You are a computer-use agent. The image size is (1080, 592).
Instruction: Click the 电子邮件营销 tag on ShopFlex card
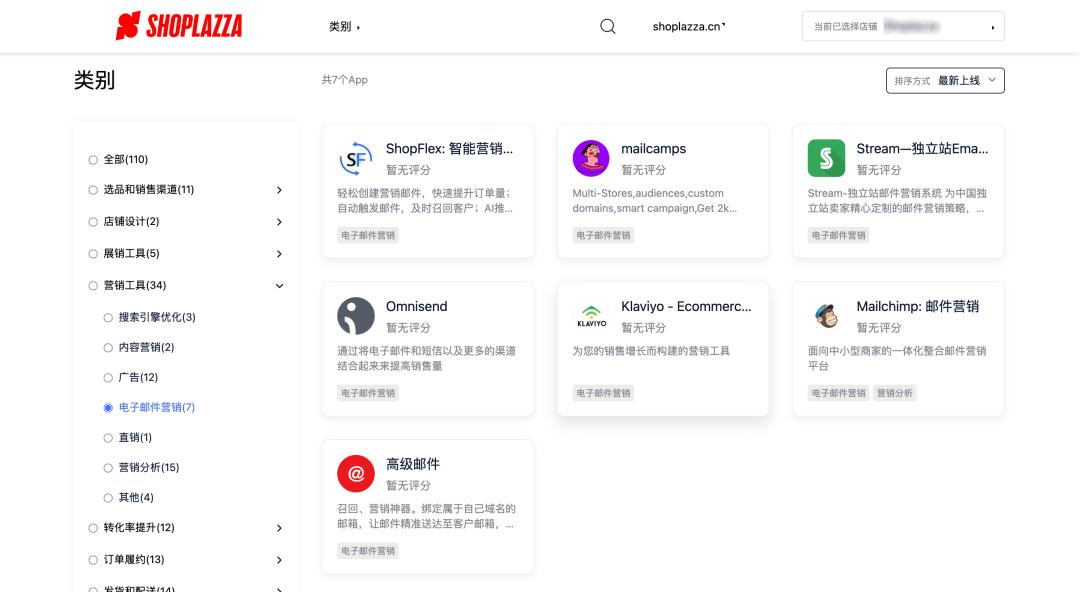click(367, 235)
